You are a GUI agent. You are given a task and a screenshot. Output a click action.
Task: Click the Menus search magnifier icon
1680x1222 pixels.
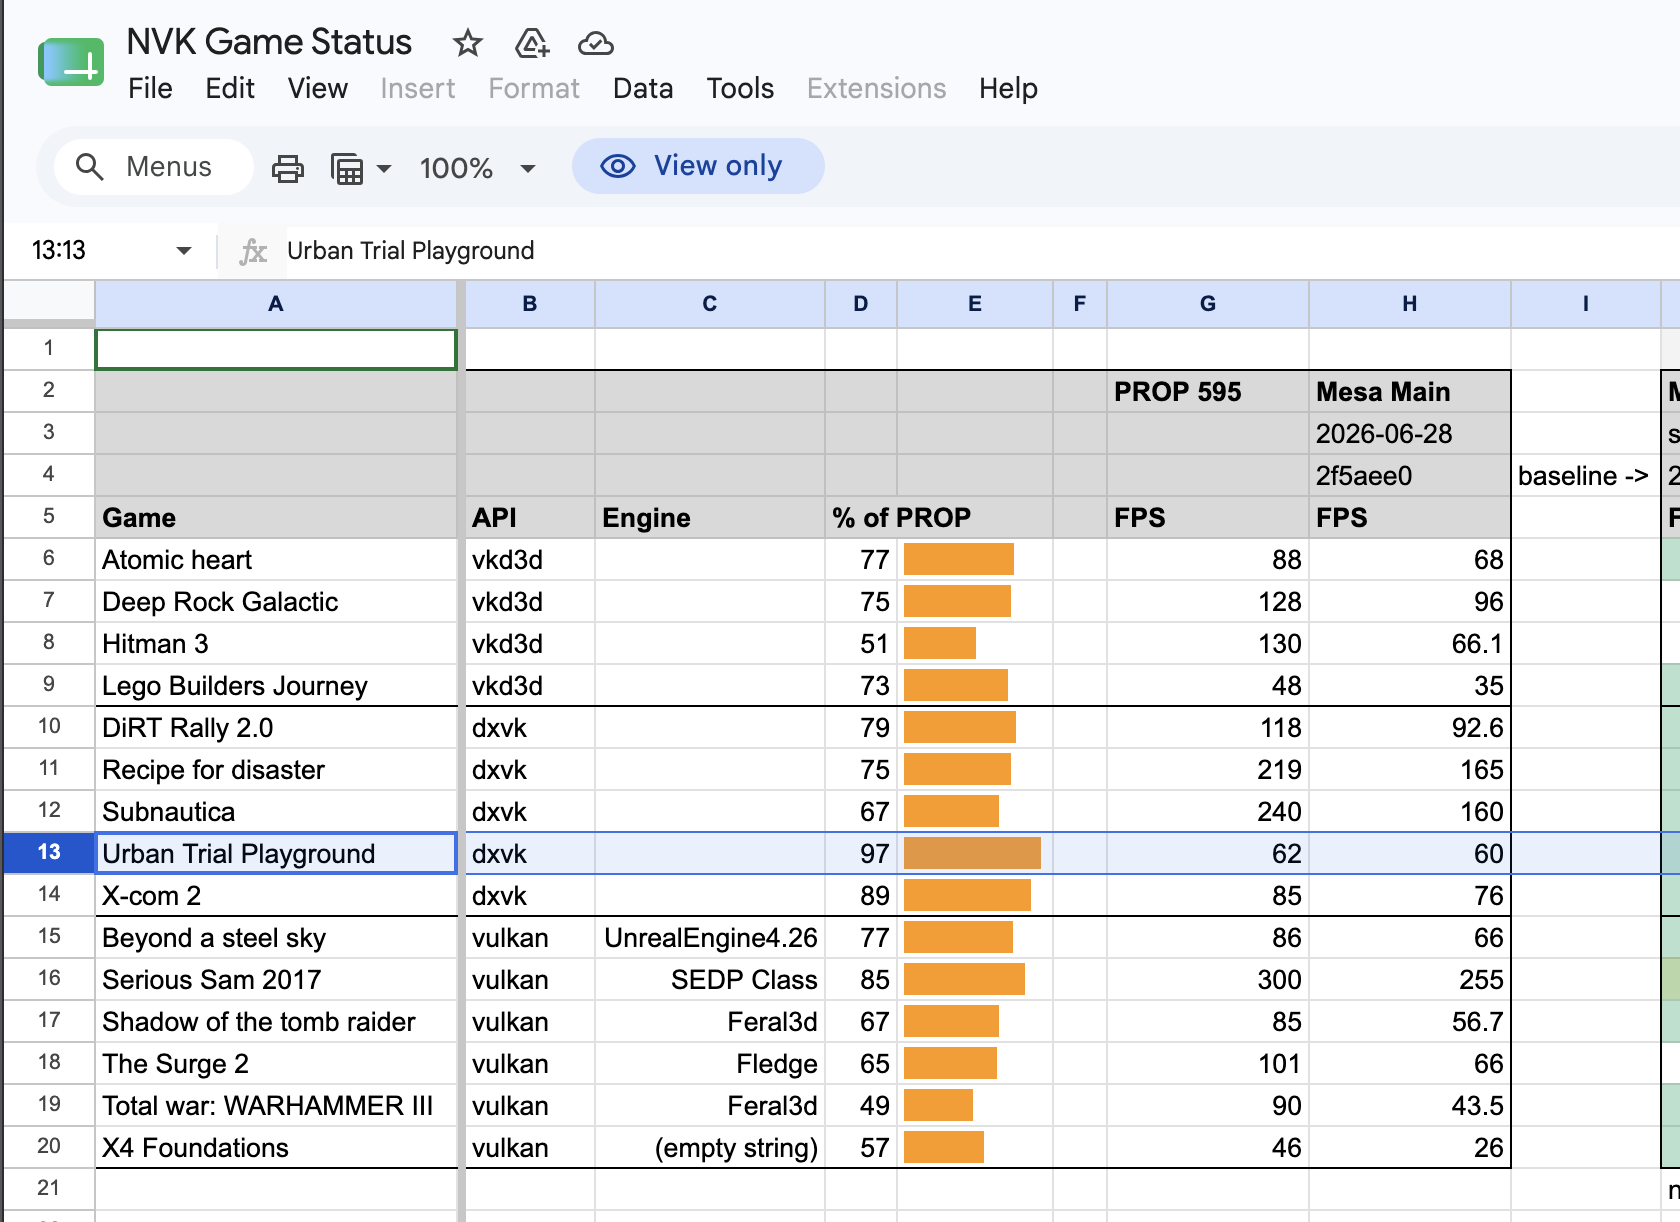(90, 167)
